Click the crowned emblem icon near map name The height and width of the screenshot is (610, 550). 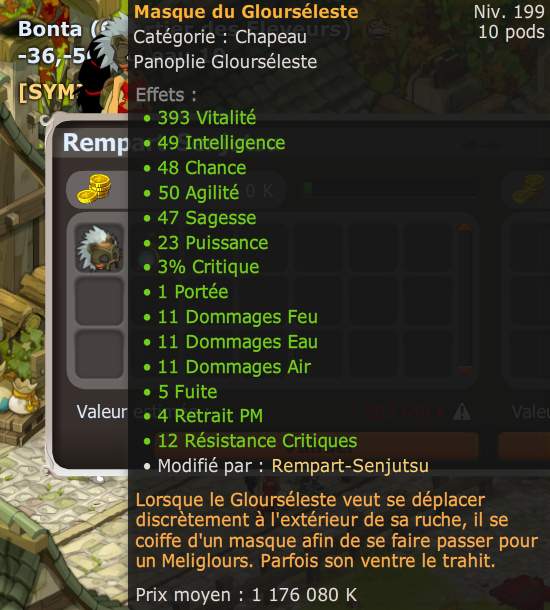coord(379,29)
